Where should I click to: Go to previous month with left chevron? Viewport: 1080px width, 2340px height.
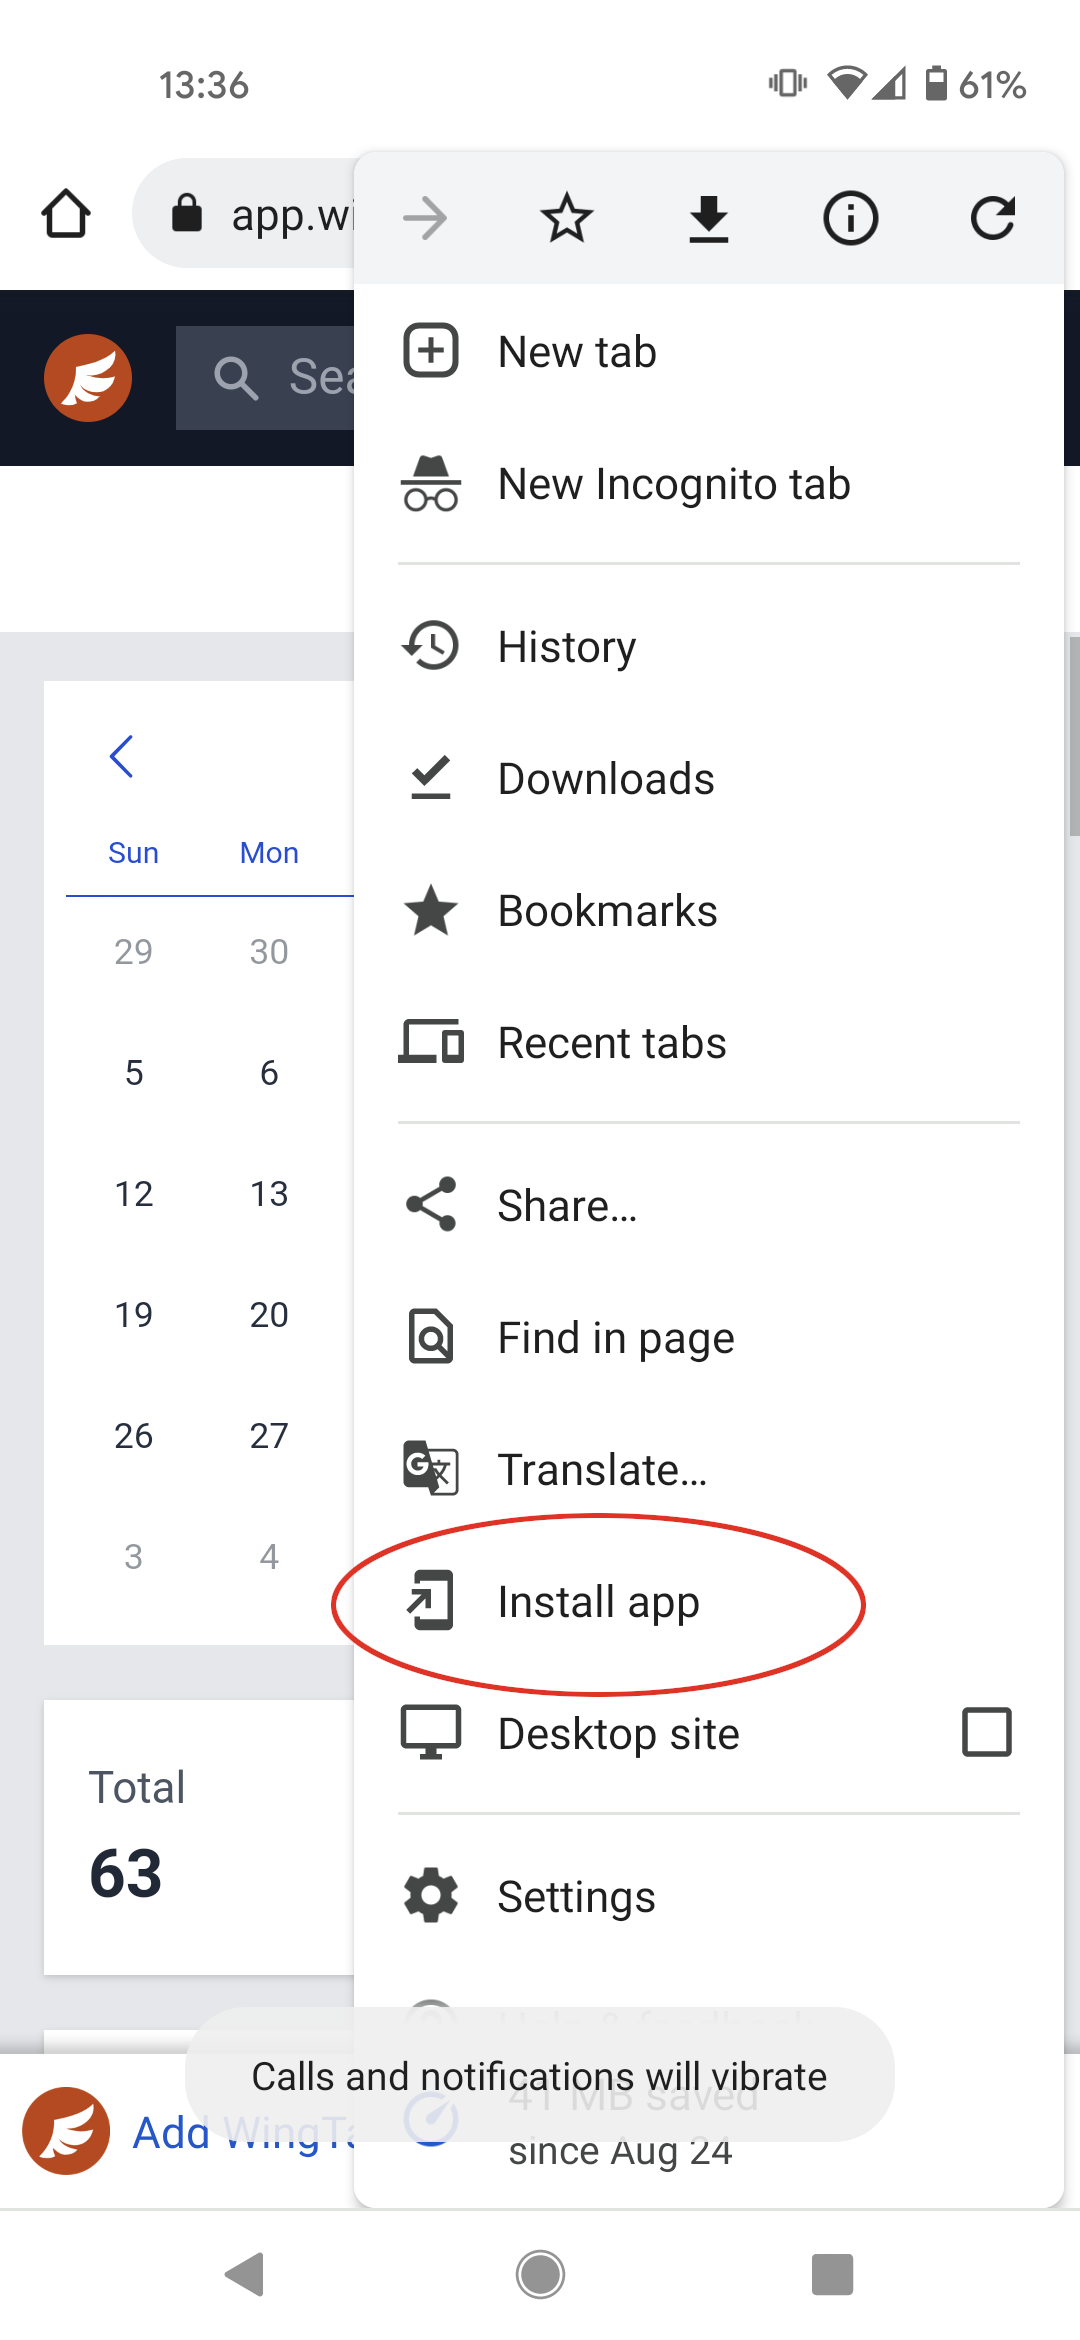[122, 756]
